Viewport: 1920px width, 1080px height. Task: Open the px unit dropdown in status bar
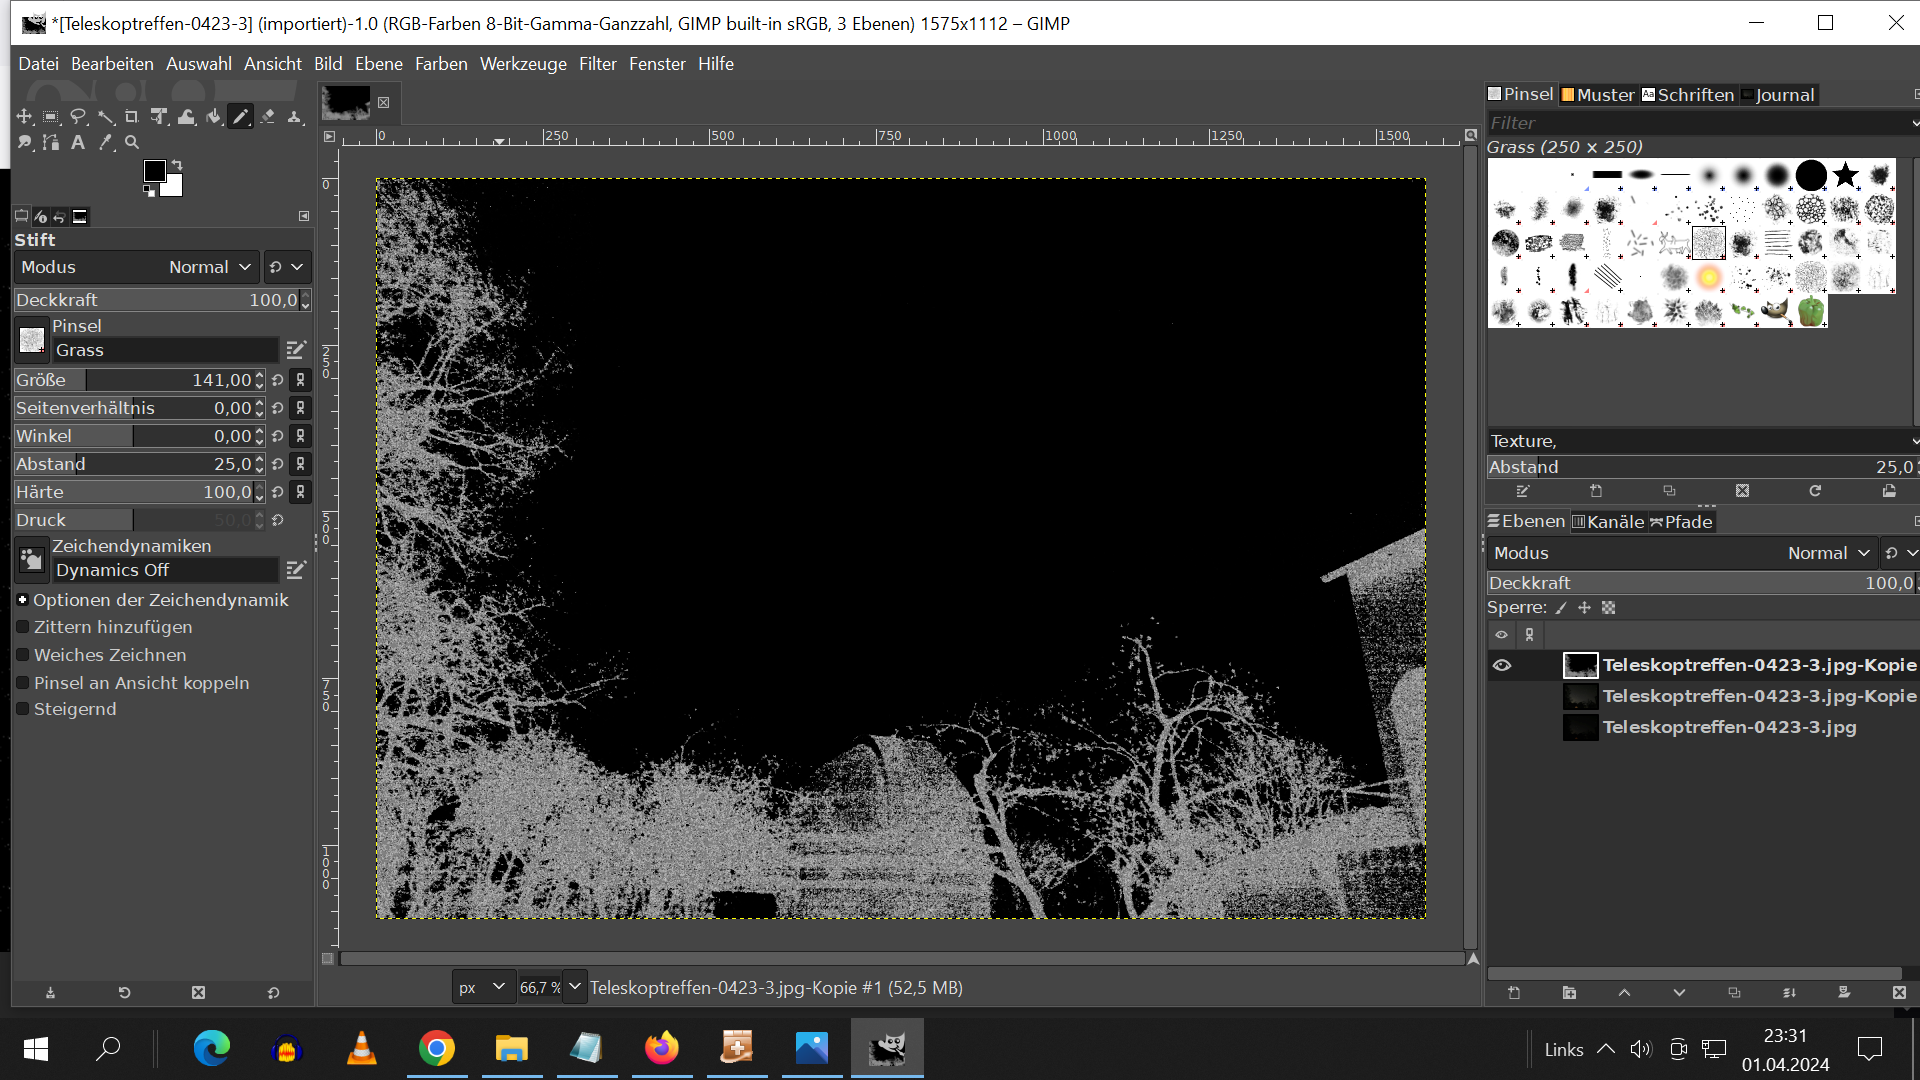point(484,988)
